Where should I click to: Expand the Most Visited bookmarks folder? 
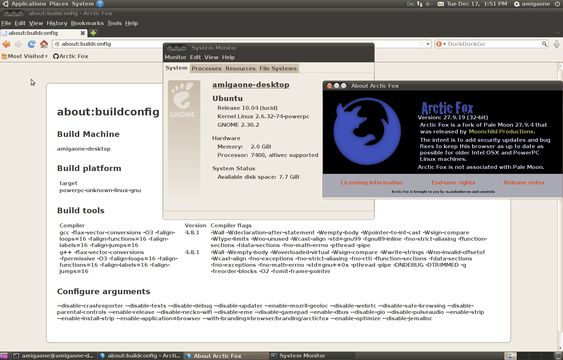pos(24,56)
